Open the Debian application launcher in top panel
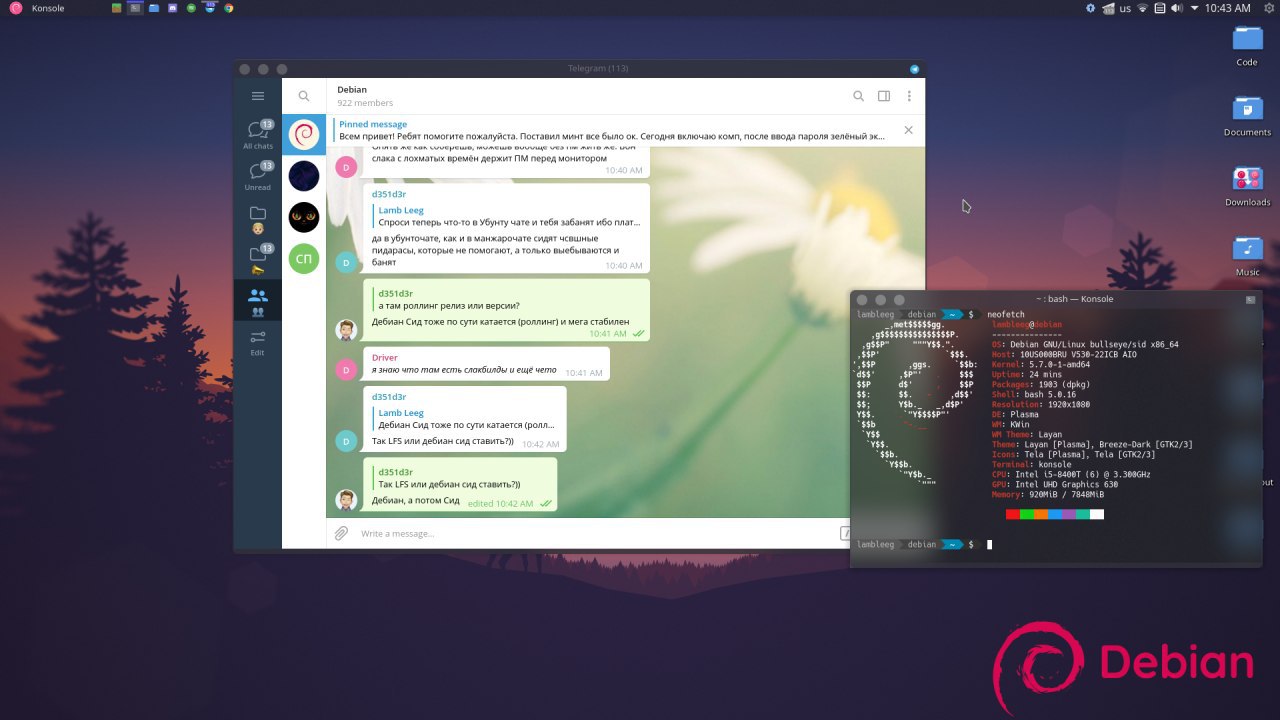This screenshot has height=720, width=1280. pos(15,8)
